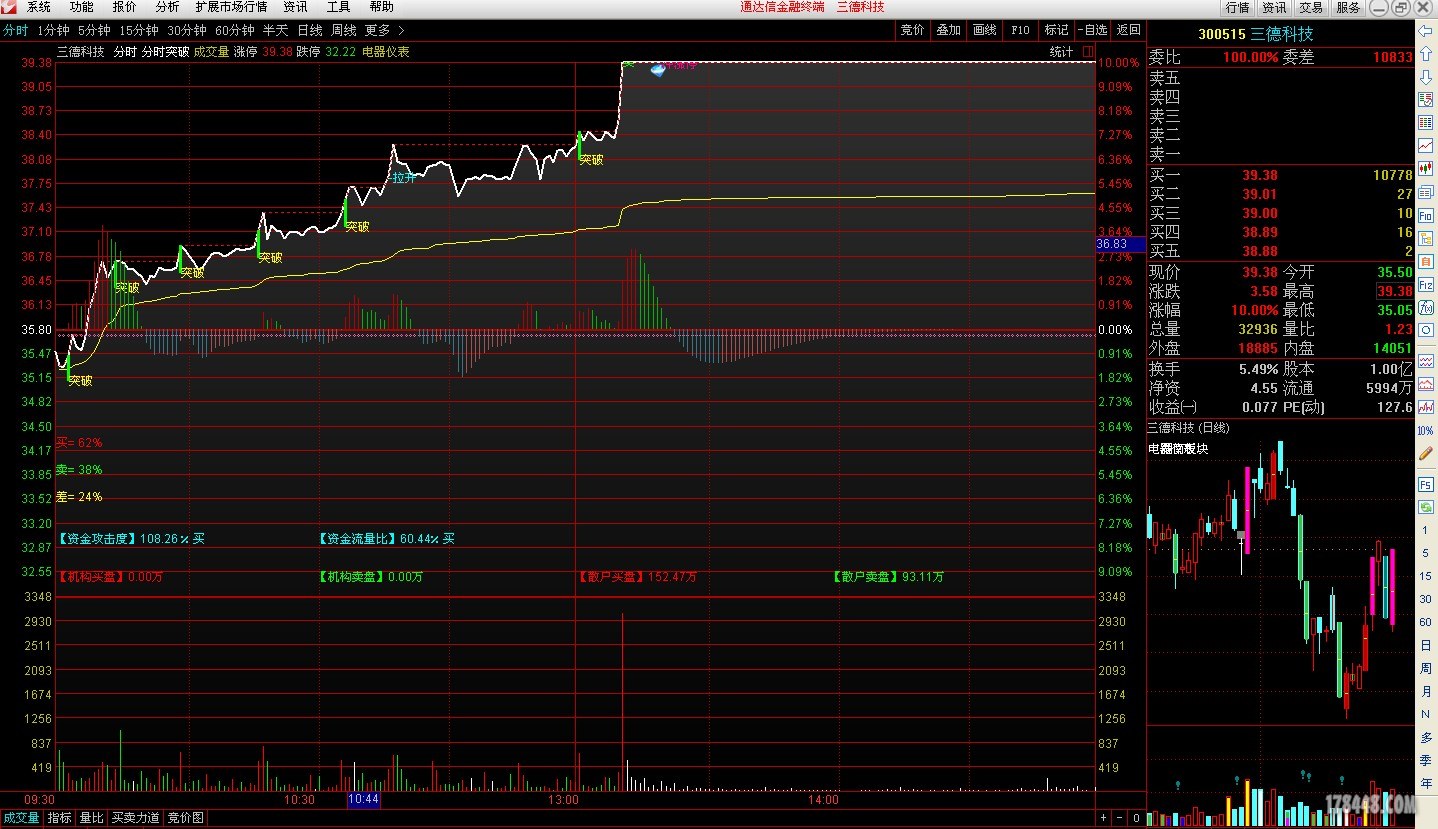Select the 季 quarterly period in right sidebar
Image resolution: width=1438 pixels, height=829 pixels.
1426,760
